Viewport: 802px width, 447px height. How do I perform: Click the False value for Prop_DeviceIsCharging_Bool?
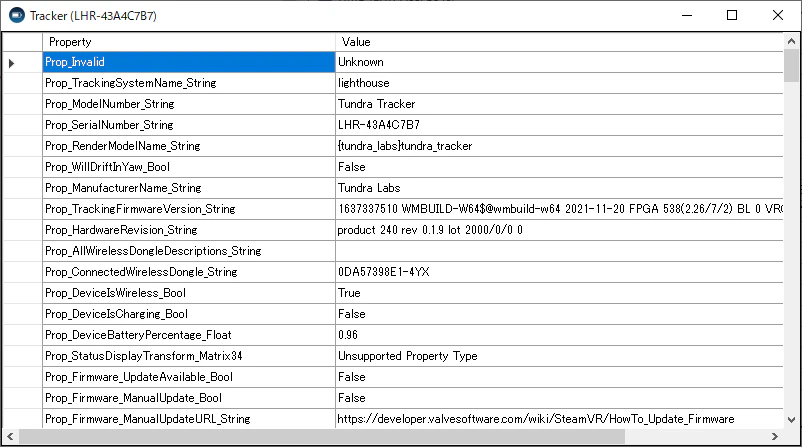[559, 314]
